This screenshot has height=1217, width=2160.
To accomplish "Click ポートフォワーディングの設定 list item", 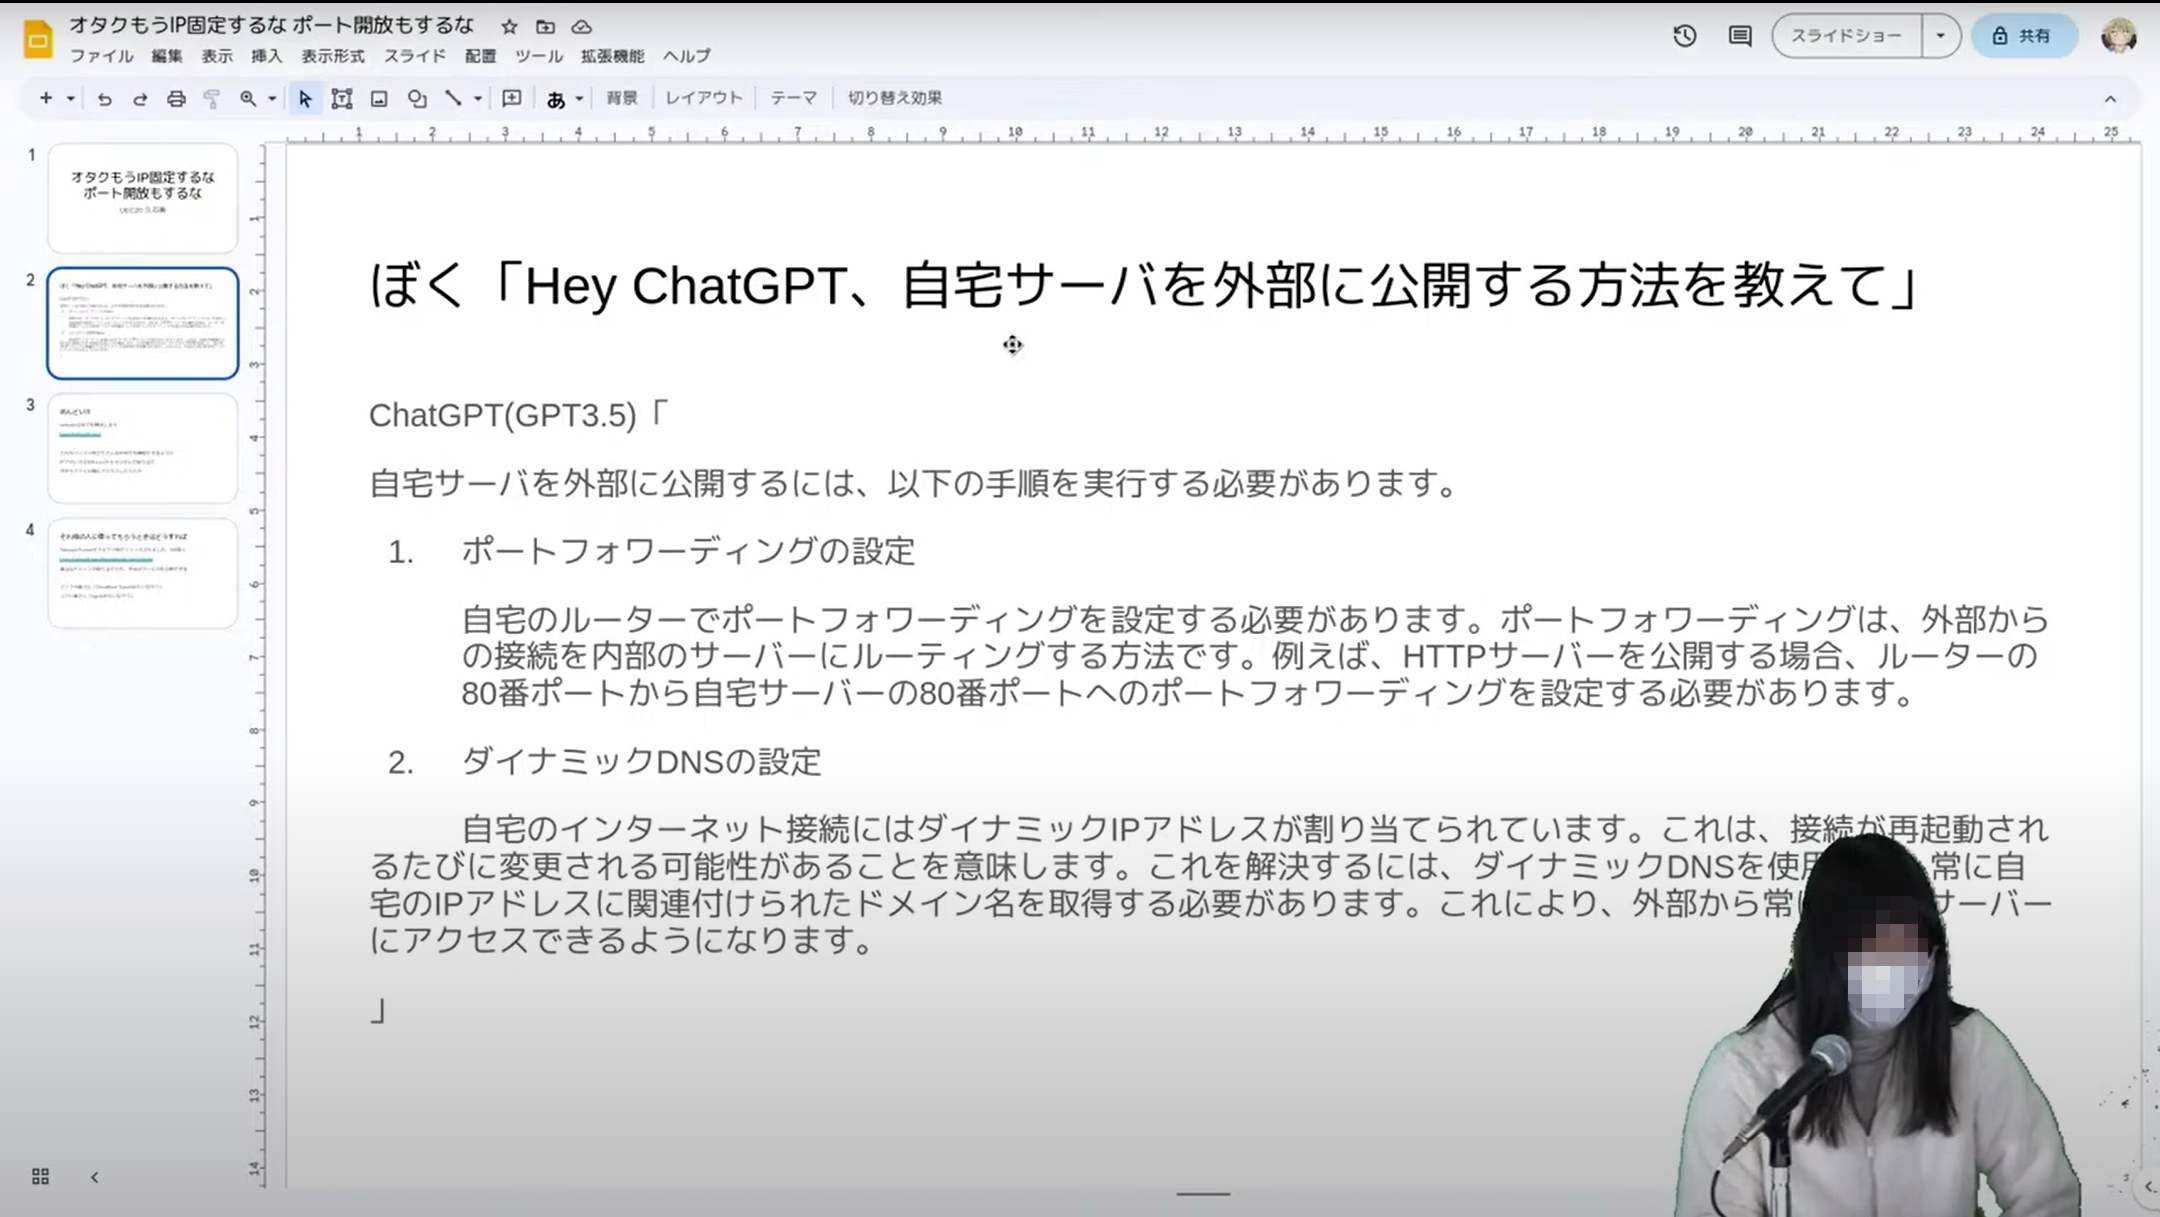I will pyautogui.click(x=688, y=551).
